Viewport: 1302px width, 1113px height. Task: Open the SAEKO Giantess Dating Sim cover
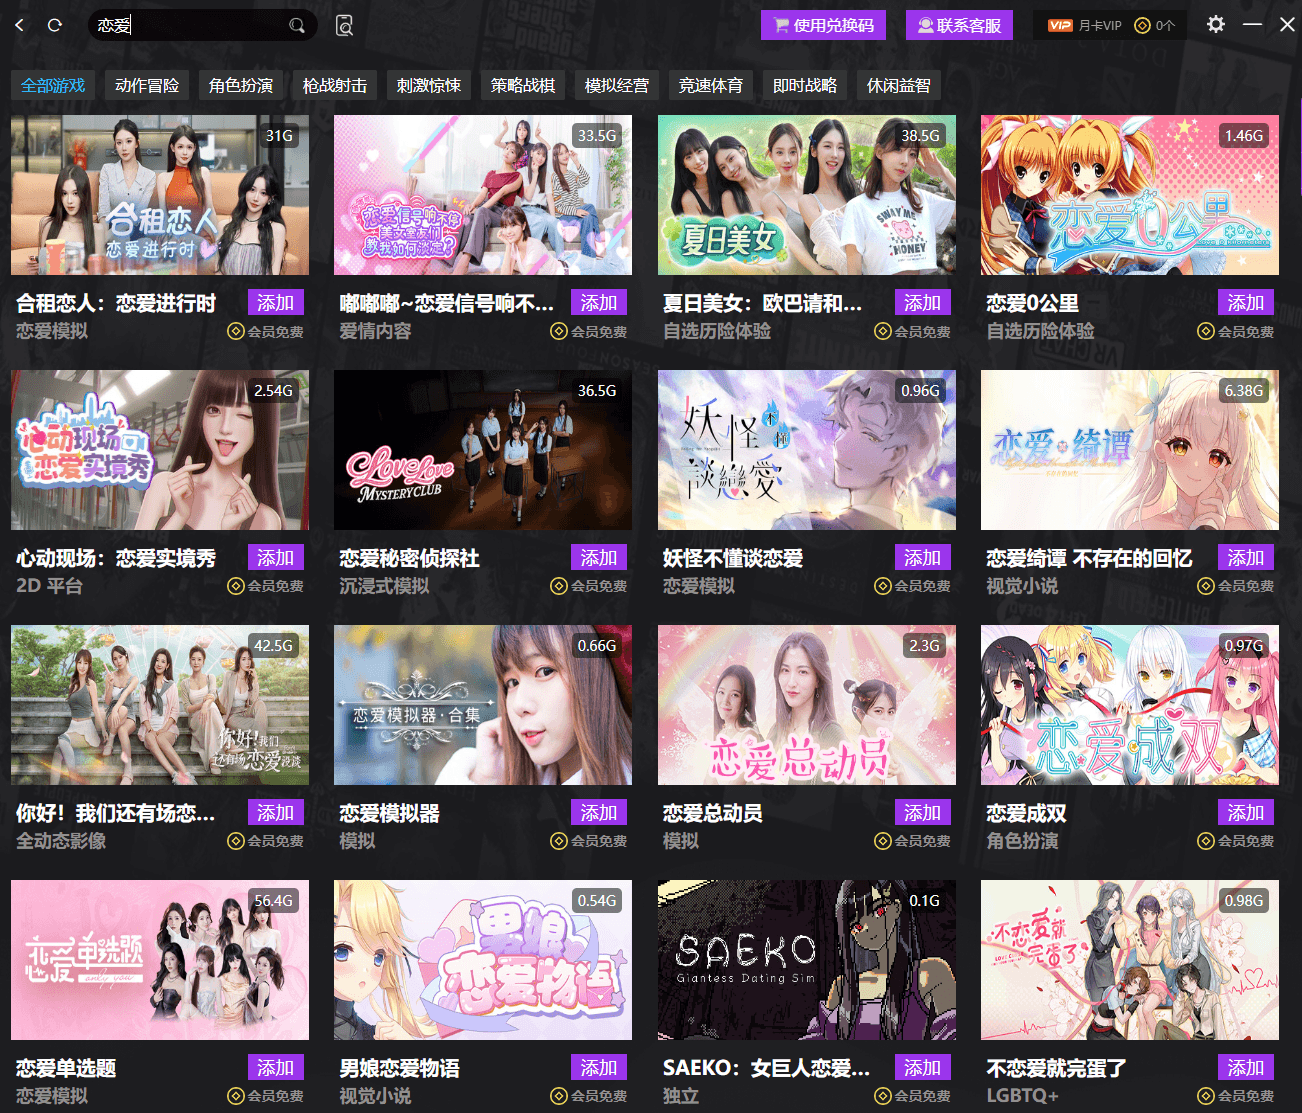(x=807, y=960)
